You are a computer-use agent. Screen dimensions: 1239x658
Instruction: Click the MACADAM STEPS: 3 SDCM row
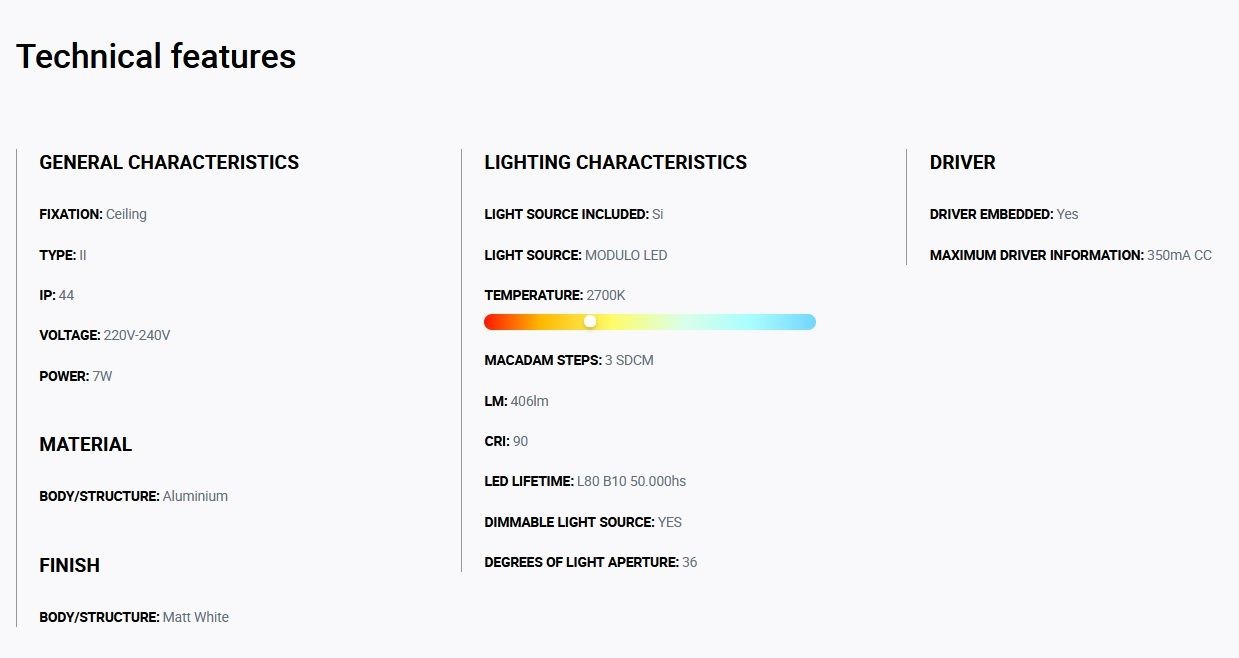pos(569,360)
